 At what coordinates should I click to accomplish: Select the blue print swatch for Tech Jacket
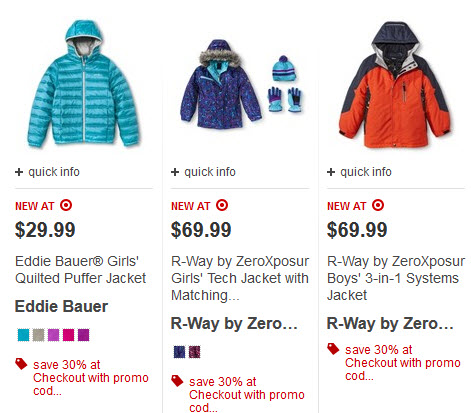179,352
